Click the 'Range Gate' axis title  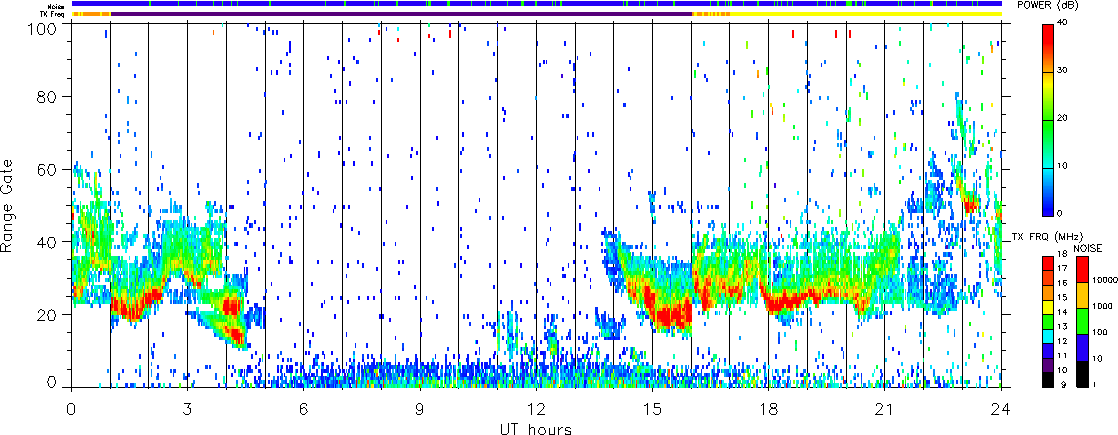coord(8,206)
